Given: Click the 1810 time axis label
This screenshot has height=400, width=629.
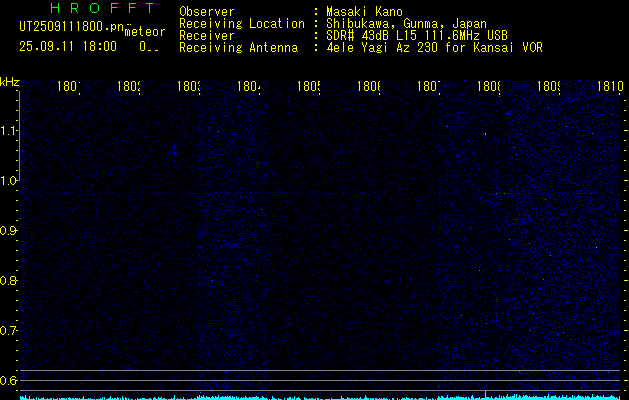Looking at the screenshot, I should 610,86.
